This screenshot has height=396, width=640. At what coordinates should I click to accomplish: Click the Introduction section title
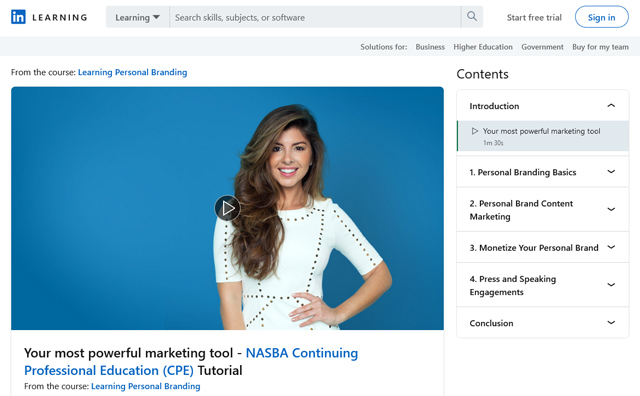[x=494, y=106]
